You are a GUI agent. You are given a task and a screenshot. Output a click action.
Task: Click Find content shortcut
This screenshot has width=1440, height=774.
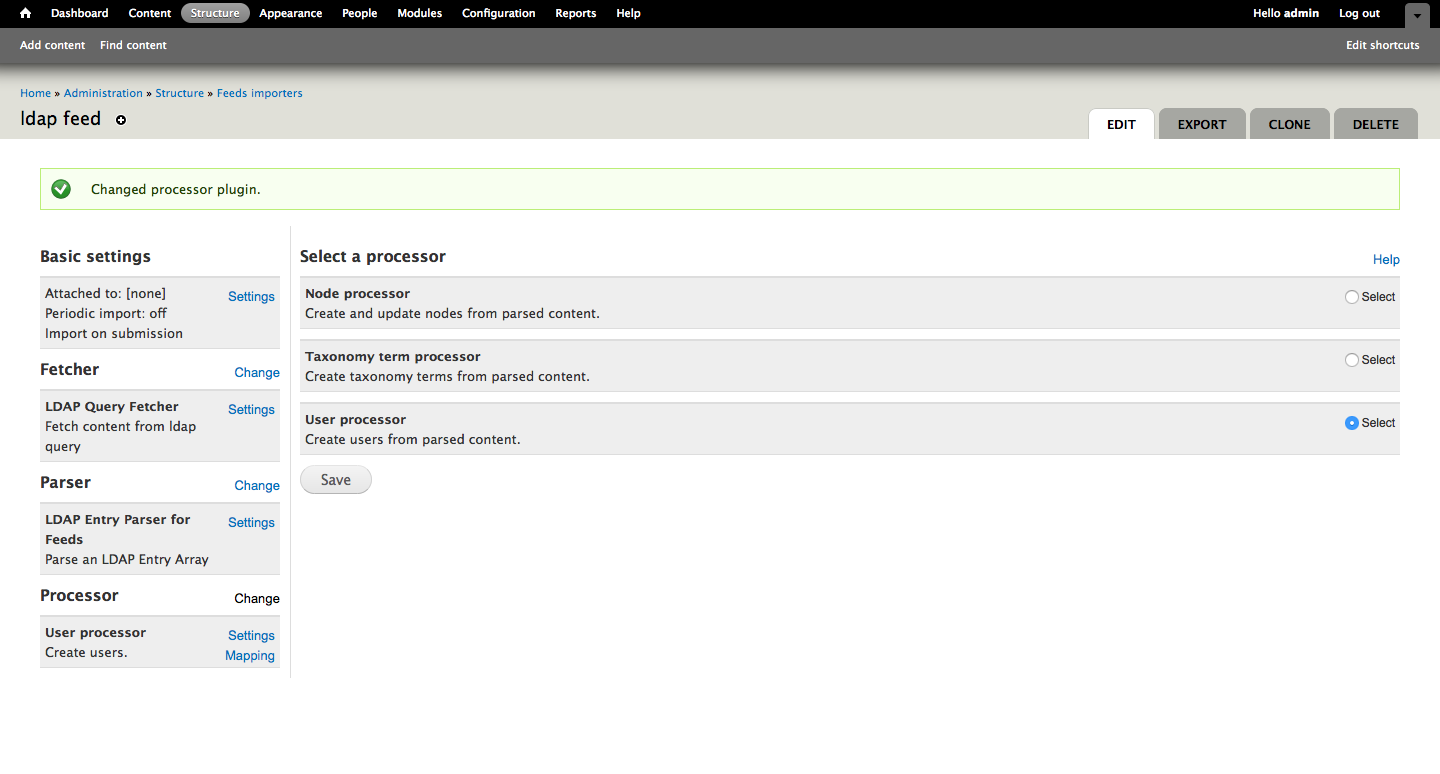click(133, 45)
